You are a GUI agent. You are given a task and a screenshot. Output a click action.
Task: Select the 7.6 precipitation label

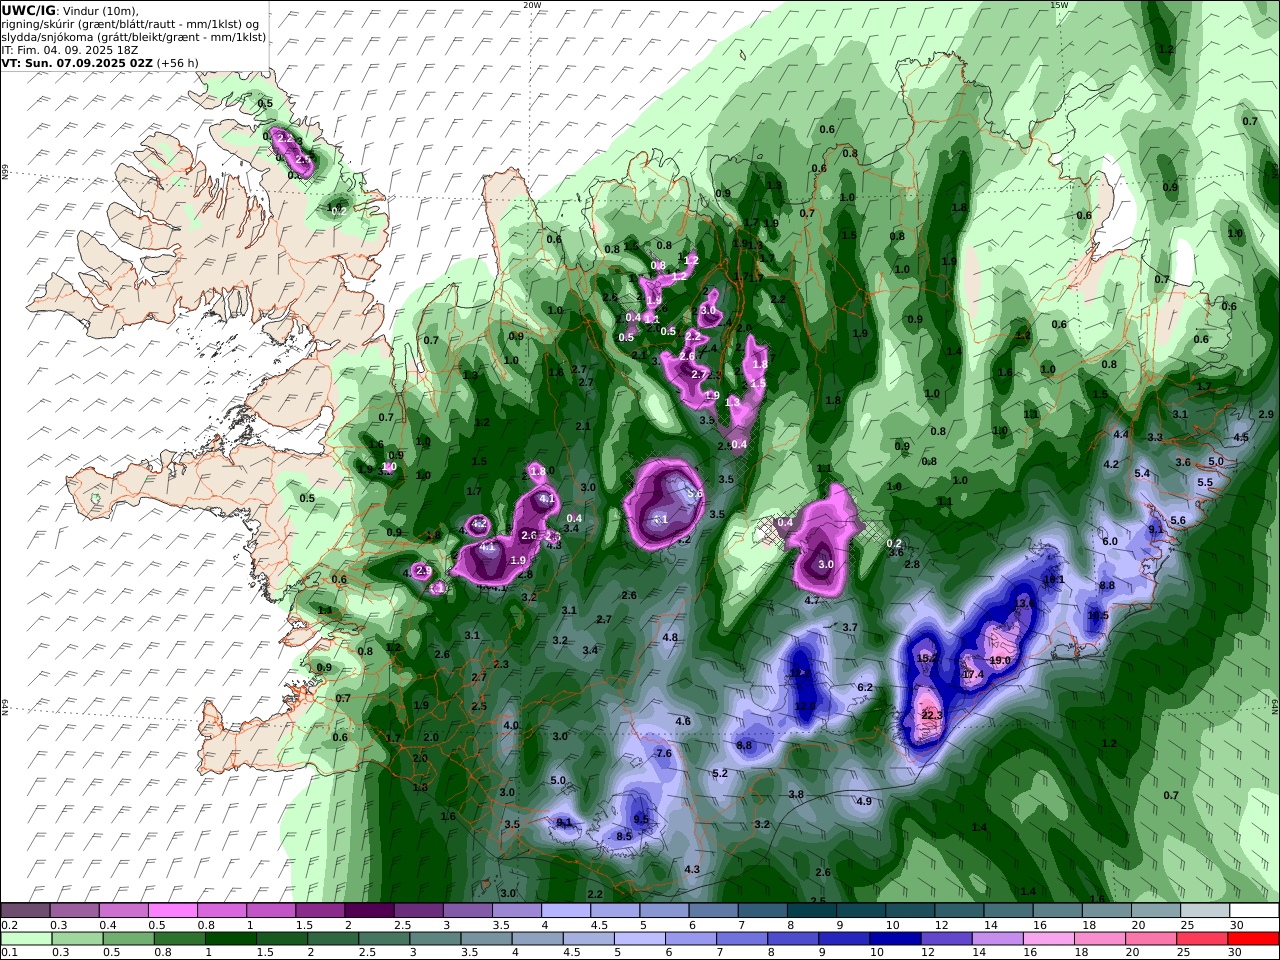(x=663, y=753)
